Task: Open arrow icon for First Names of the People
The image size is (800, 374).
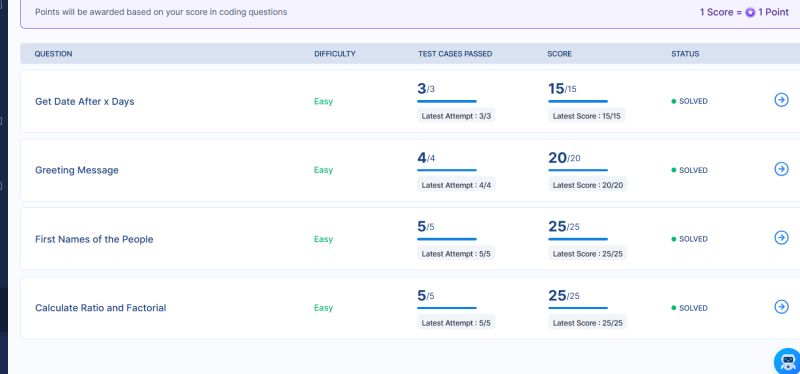Action: click(x=781, y=238)
